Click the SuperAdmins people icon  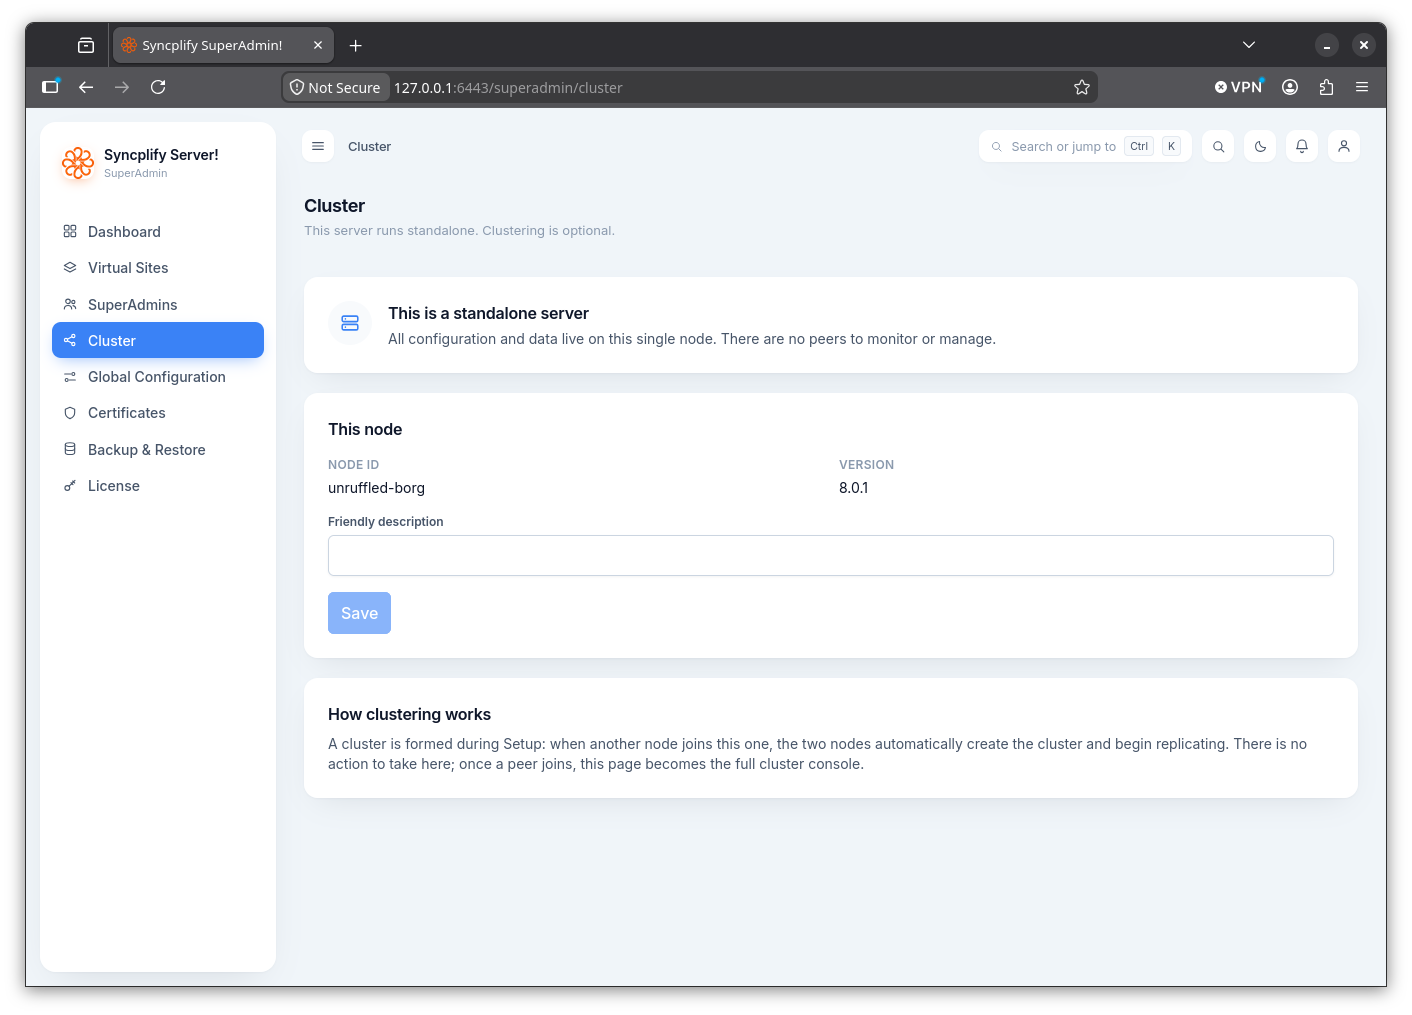(70, 304)
